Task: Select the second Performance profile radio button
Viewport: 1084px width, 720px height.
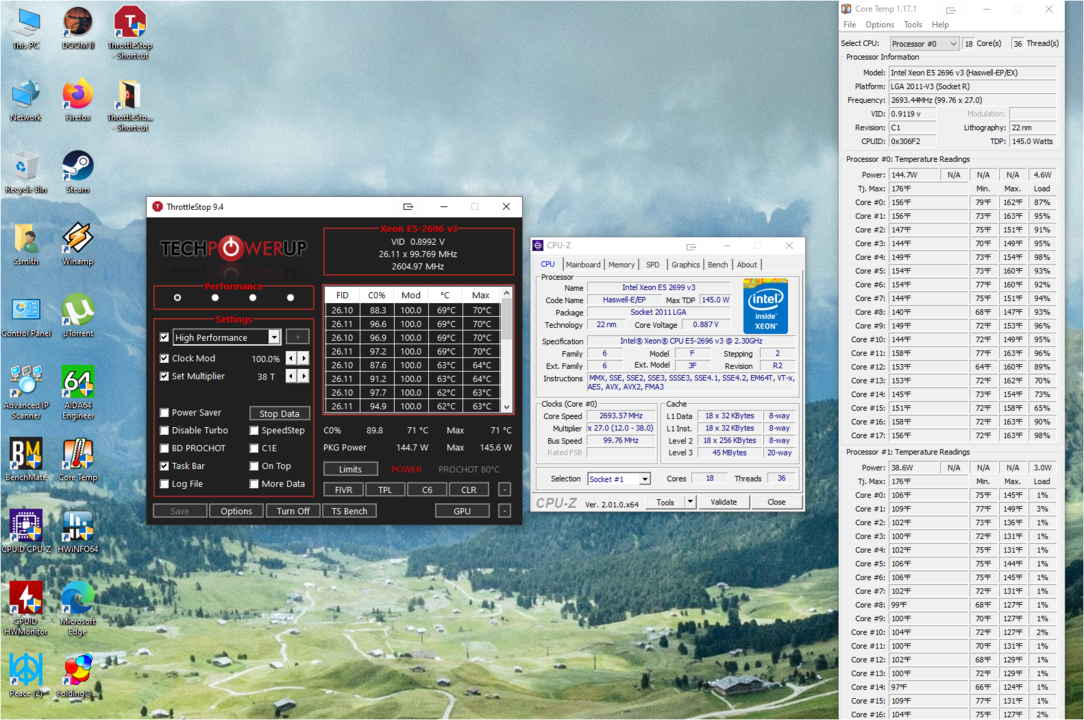Action: click(215, 298)
